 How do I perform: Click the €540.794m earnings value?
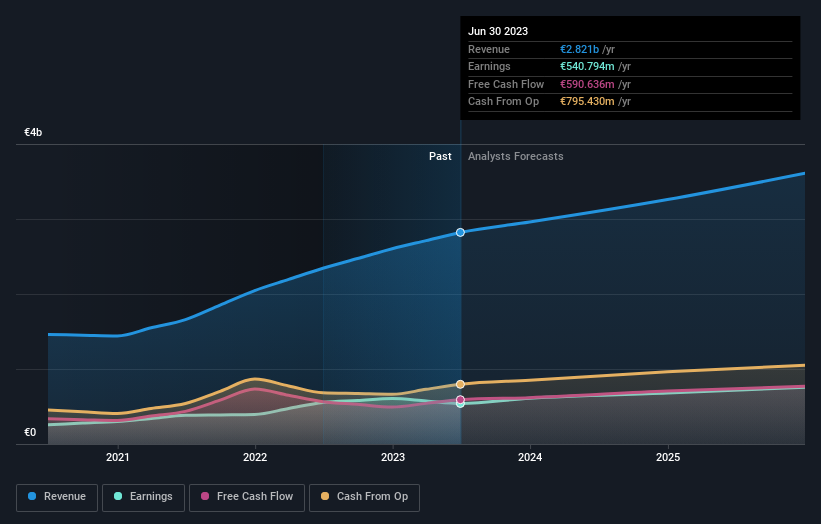pyautogui.click(x=587, y=66)
